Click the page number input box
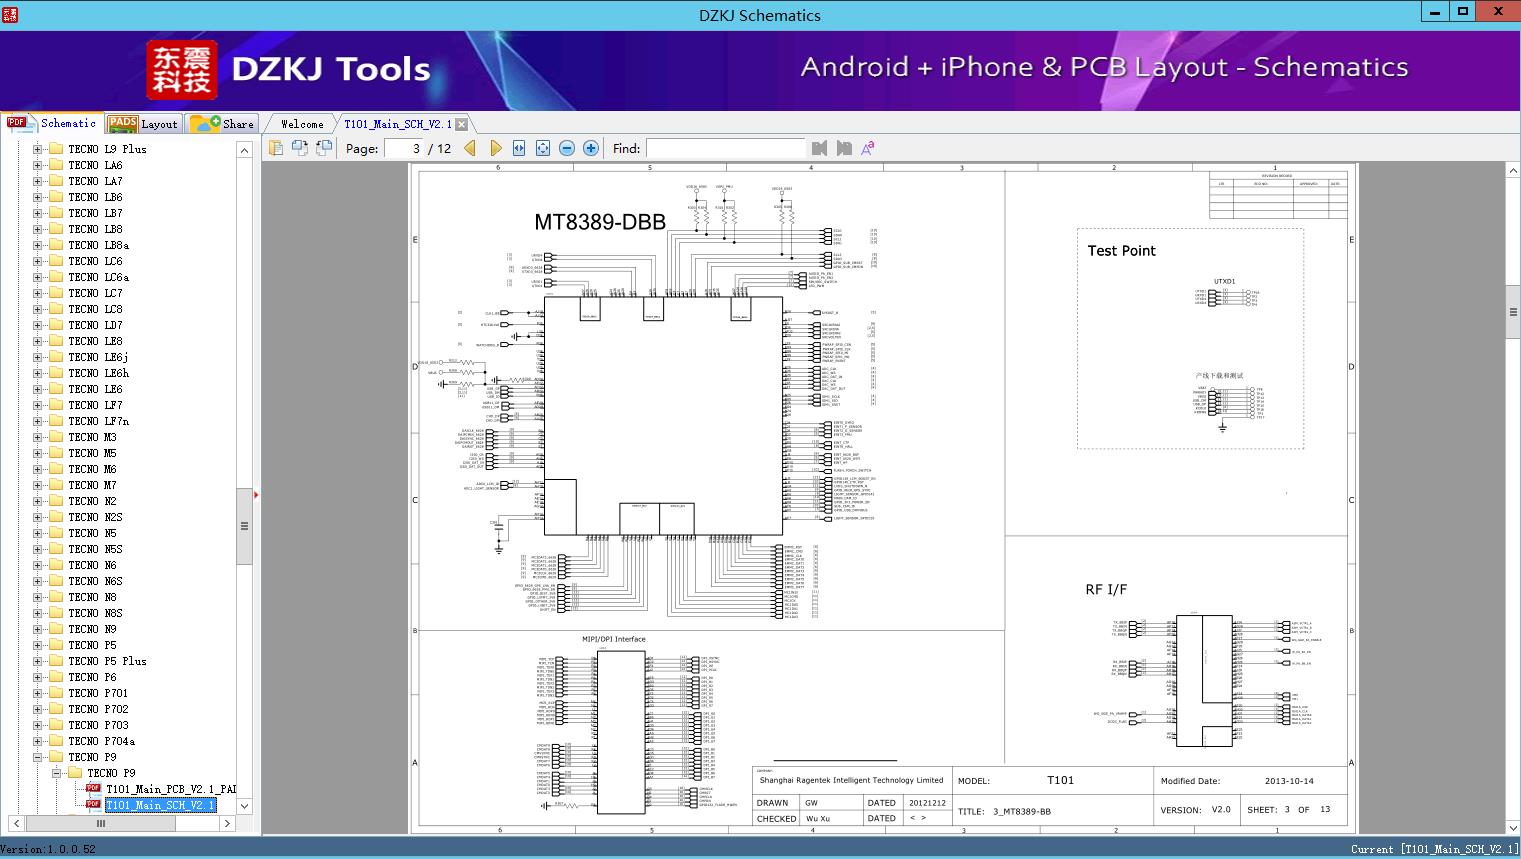Screen dimensions: 1521x859 click(403, 148)
